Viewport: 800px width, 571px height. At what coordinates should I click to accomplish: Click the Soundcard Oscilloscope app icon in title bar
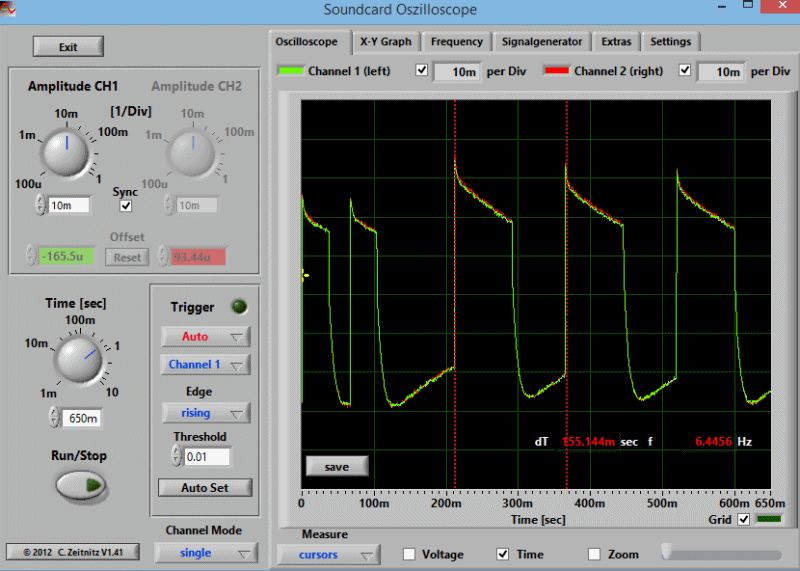coord(7,9)
